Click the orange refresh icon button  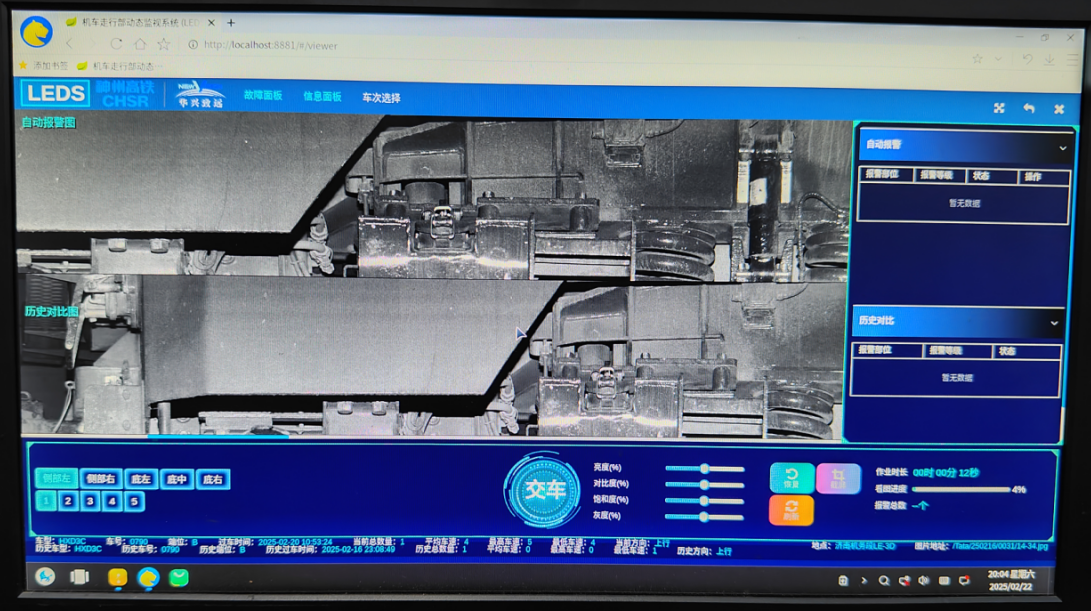tap(791, 510)
